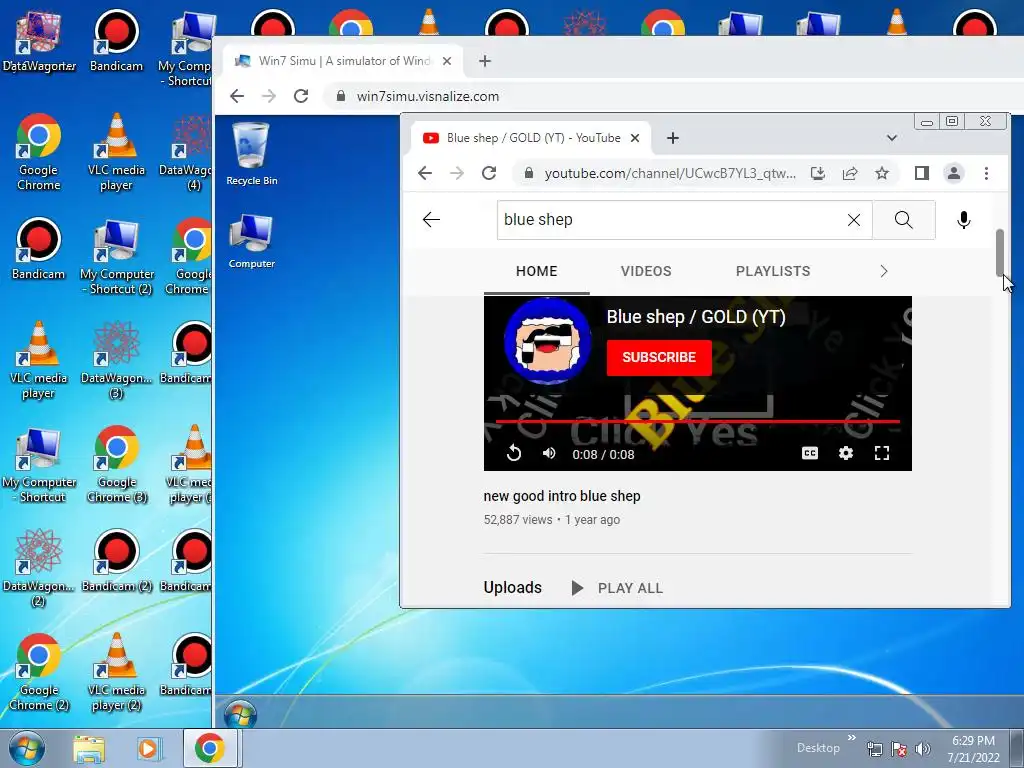1024x768 pixels.
Task: Click the youtube.com address bar
Action: (x=669, y=173)
